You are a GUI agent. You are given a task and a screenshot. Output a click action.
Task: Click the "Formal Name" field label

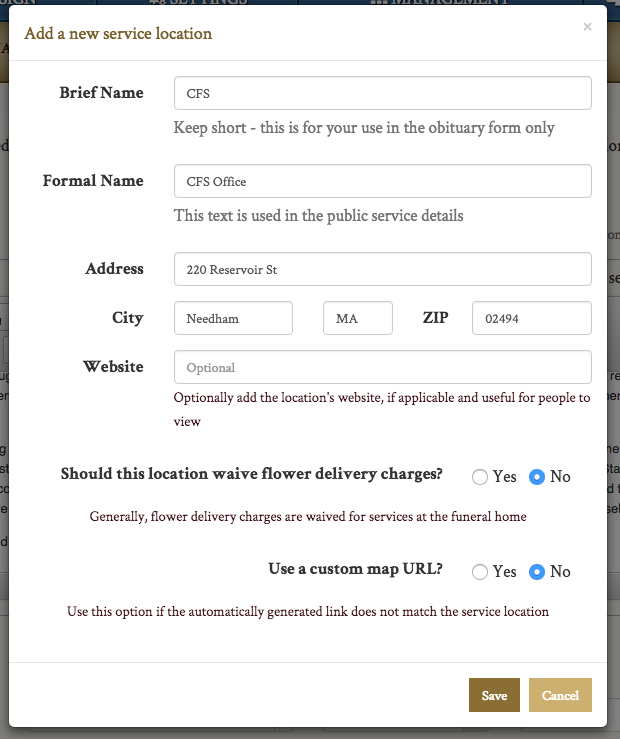[93, 181]
